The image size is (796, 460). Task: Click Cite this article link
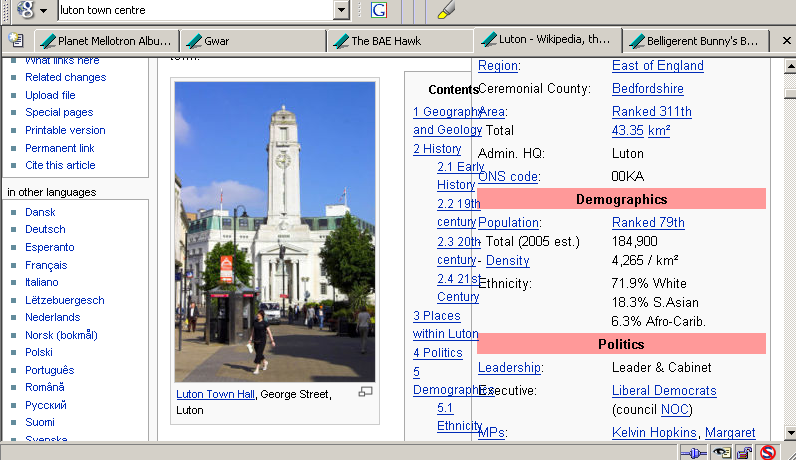60,165
